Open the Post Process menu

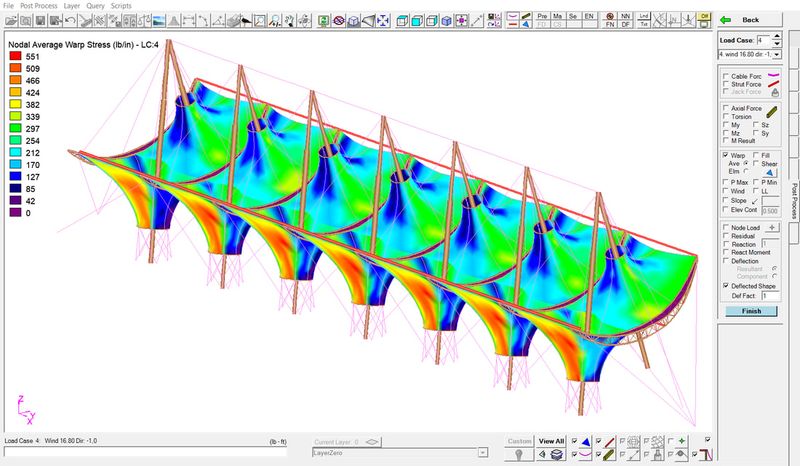pos(41,6)
